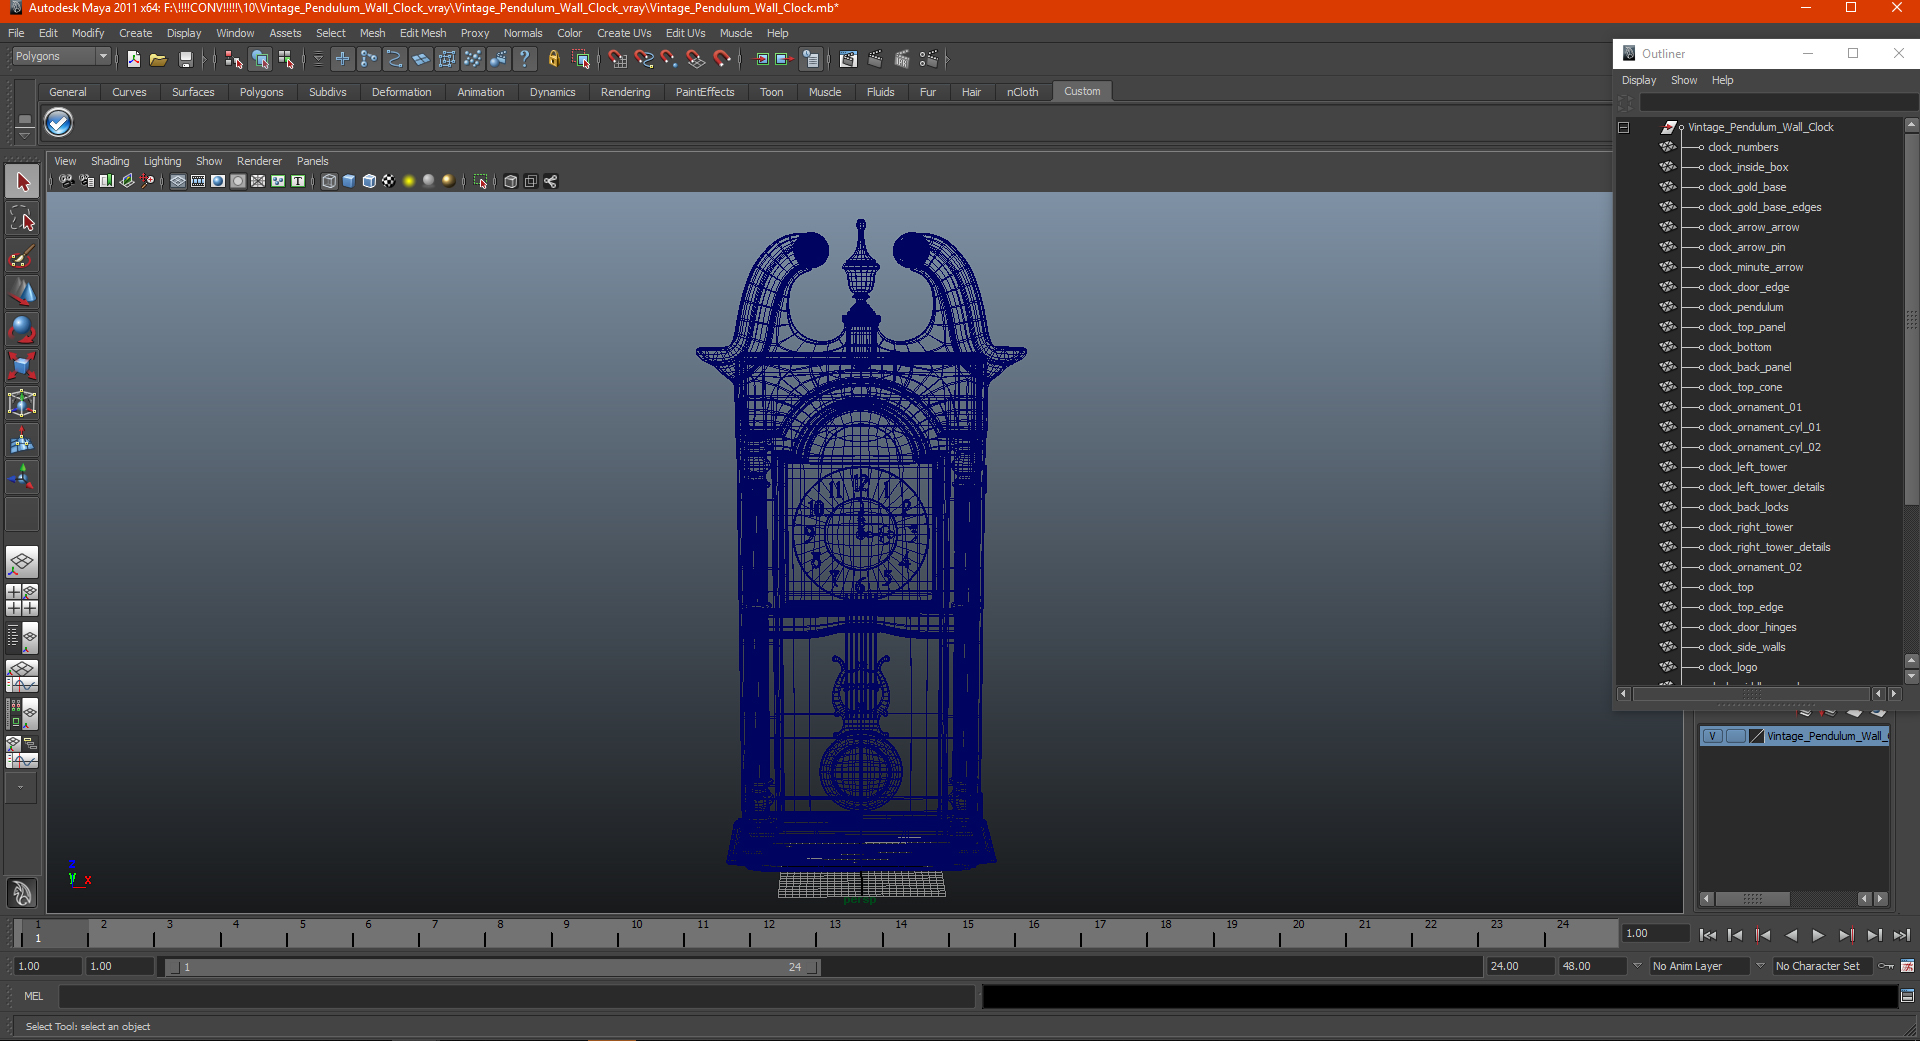Open animation preferences button
1920x1041 pixels.
(1907, 966)
